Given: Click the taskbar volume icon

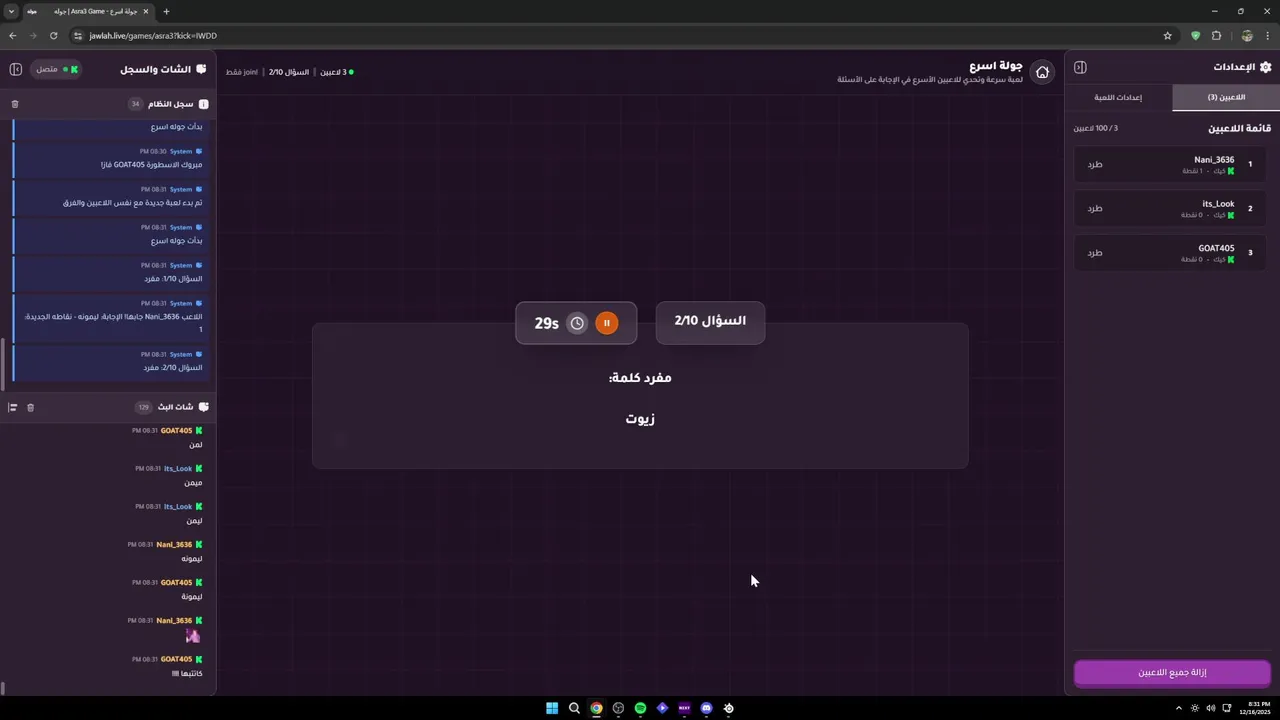Looking at the screenshot, I should [x=1211, y=708].
